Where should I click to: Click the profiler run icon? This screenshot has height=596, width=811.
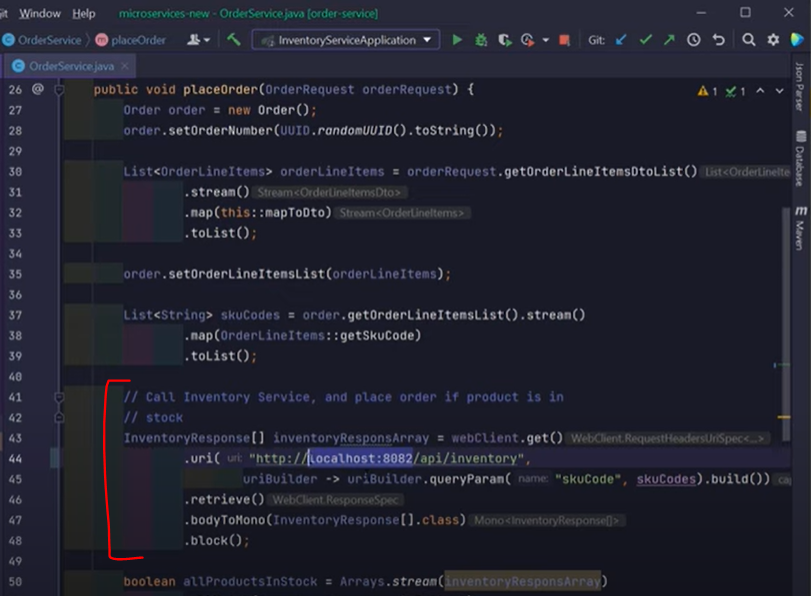point(528,40)
